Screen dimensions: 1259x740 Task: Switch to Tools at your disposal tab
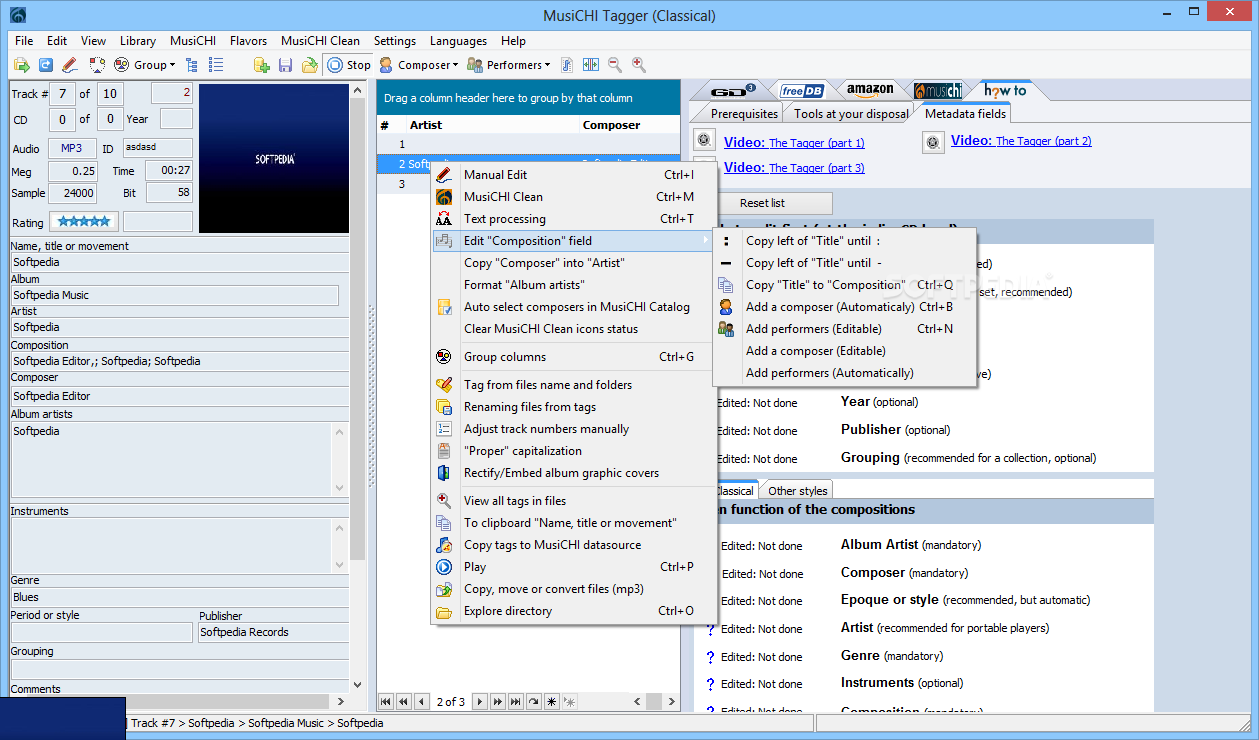click(851, 114)
